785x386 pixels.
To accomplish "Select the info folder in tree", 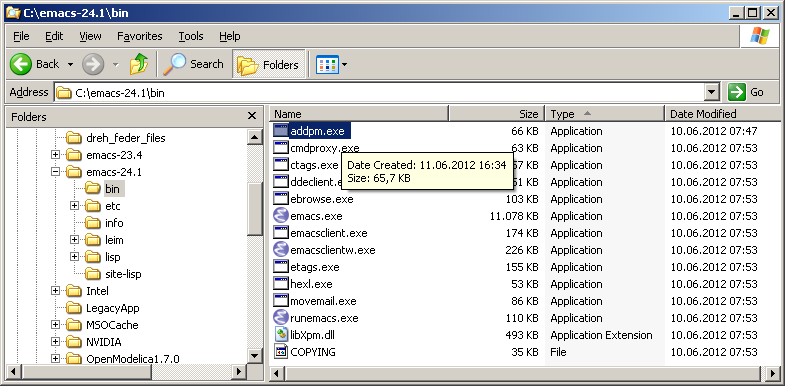I will click(114, 223).
